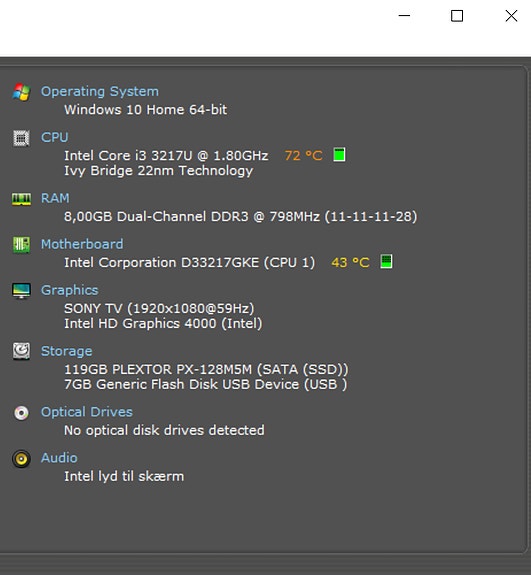Open the Operating System section link
531x575 pixels.
coord(100,91)
